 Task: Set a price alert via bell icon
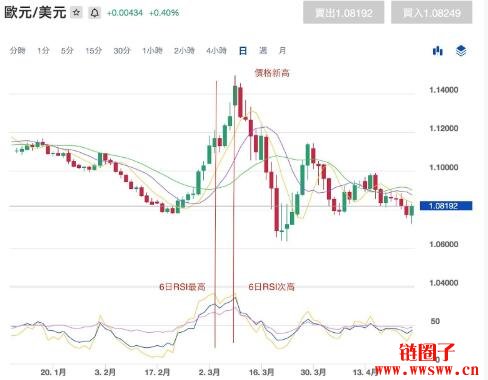(x=95, y=13)
